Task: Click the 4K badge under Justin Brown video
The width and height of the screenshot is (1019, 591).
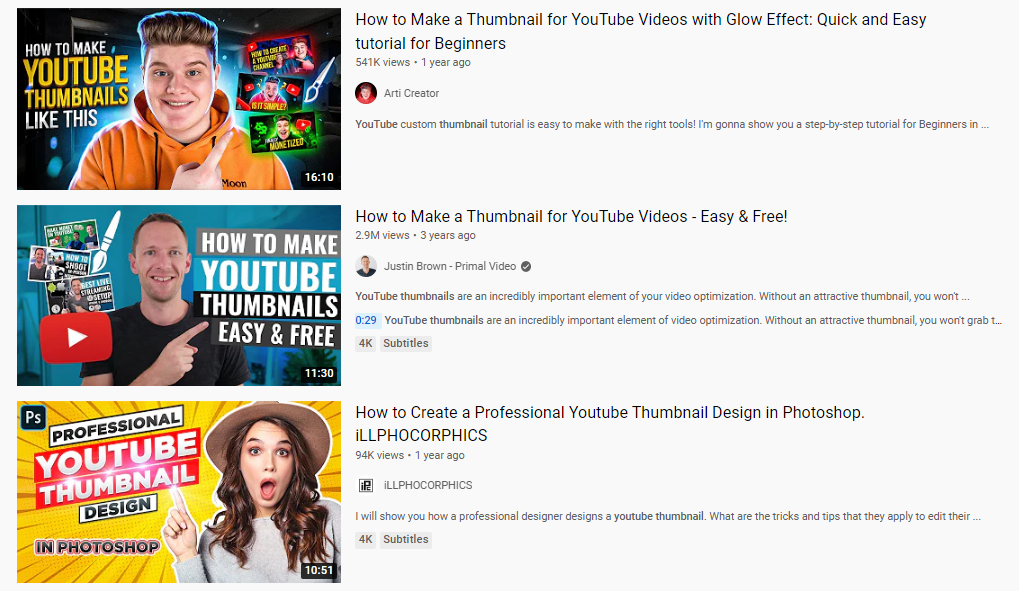Action: 366,343
